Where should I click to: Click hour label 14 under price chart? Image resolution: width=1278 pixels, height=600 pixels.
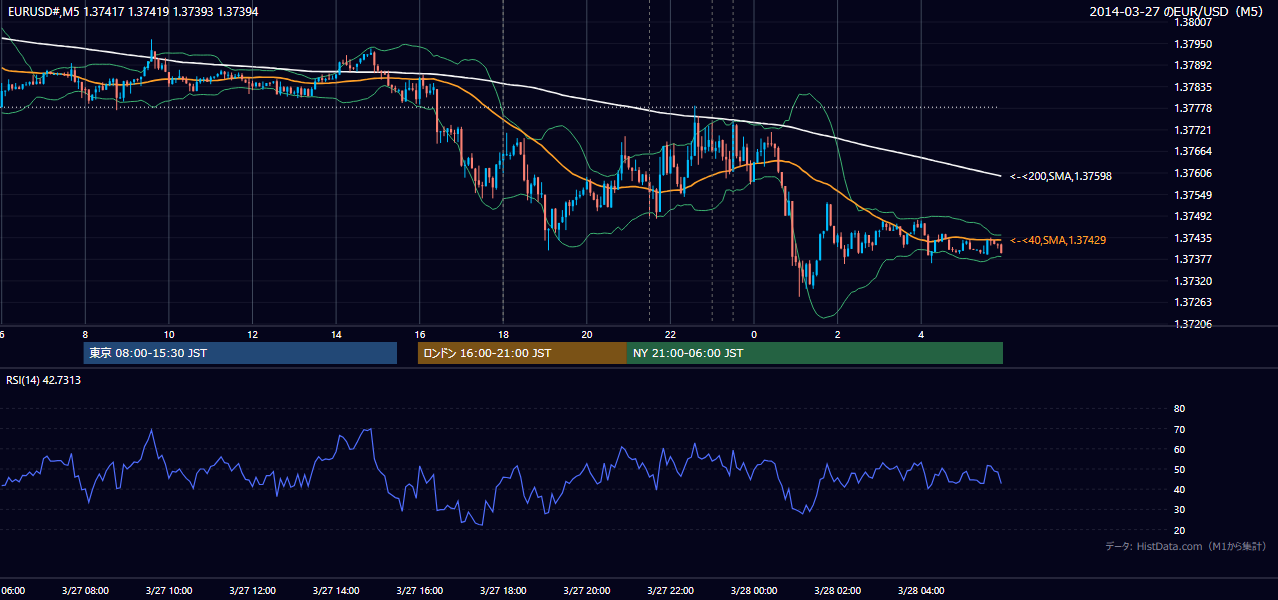(x=336, y=334)
